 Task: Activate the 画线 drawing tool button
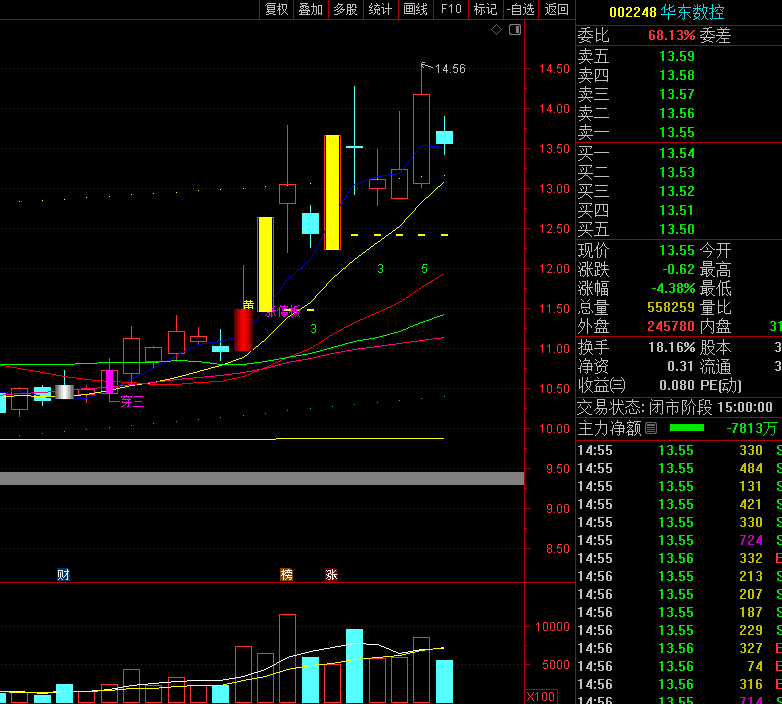point(415,9)
